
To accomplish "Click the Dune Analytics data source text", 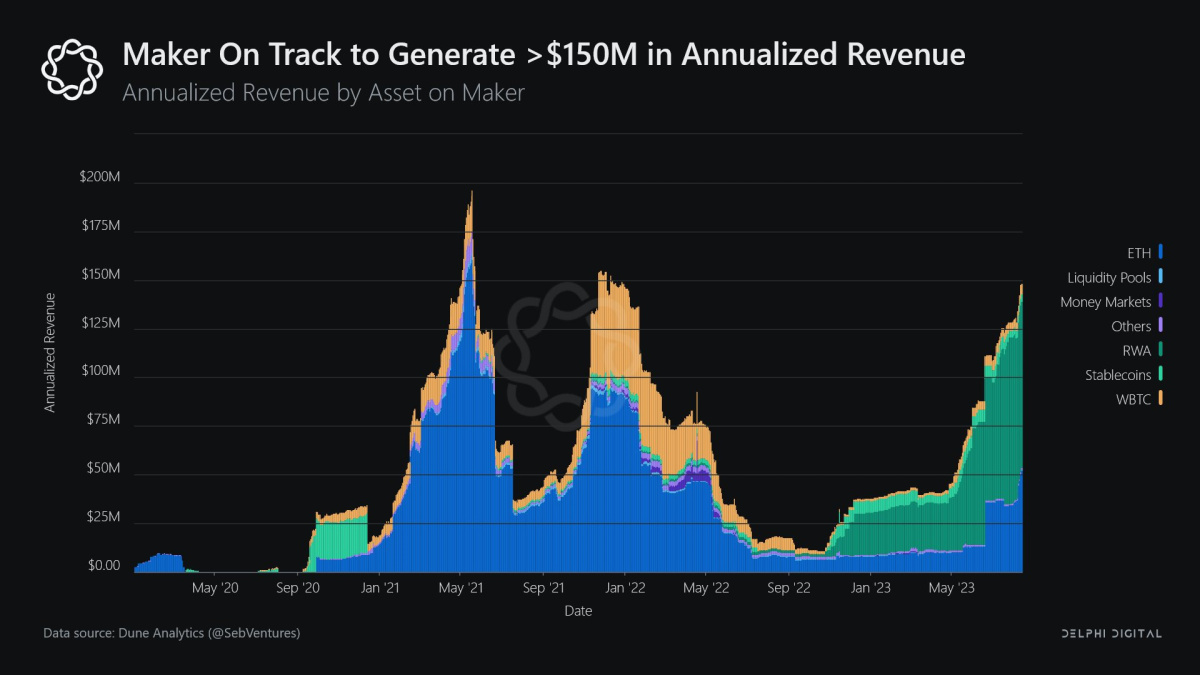I will pyautogui.click(x=172, y=633).
